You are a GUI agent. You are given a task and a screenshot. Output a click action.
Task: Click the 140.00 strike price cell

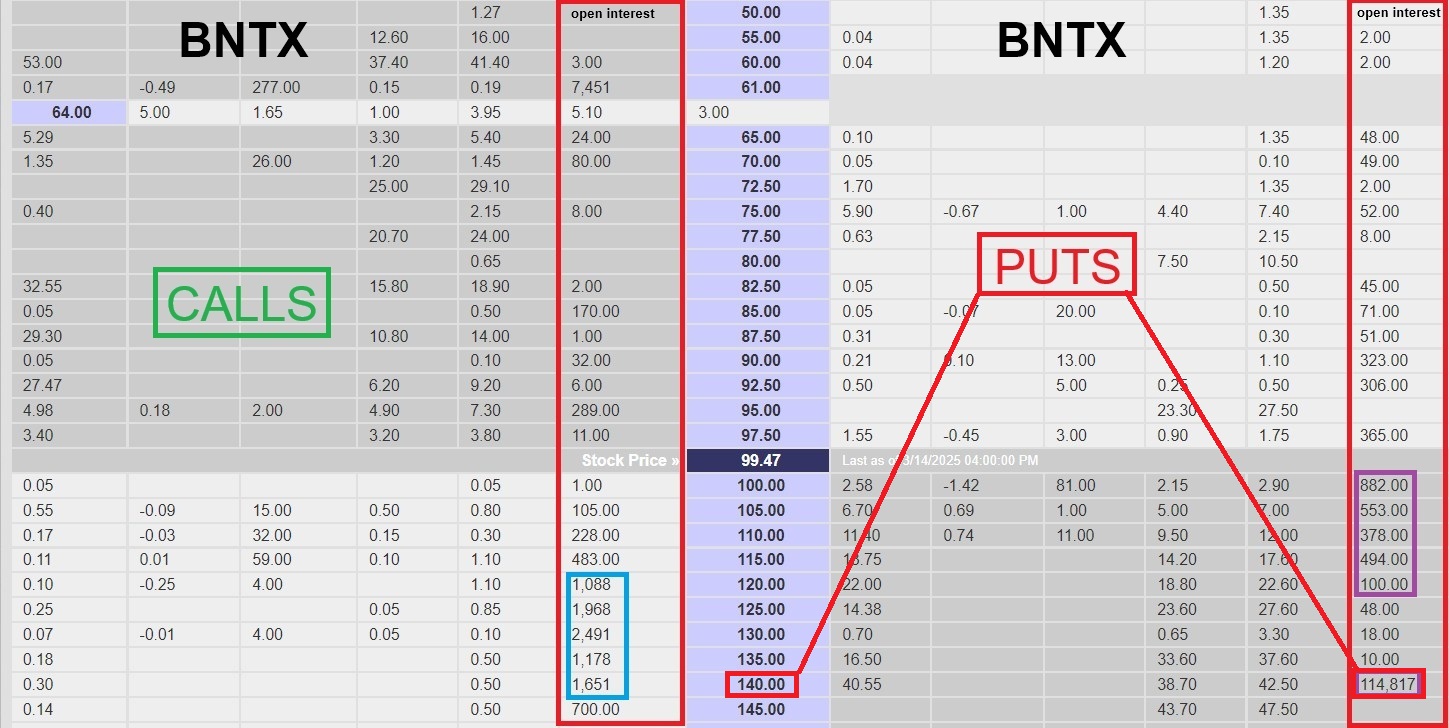[x=760, y=684]
